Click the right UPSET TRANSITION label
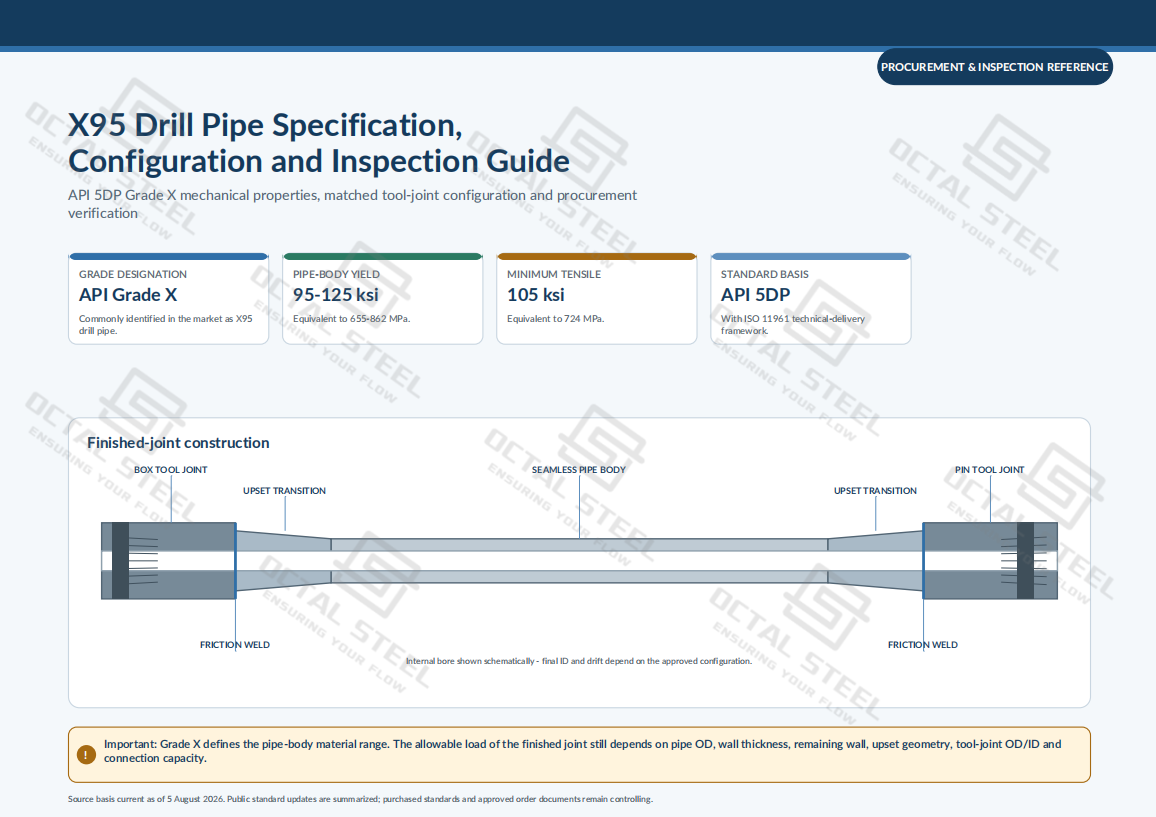The height and width of the screenshot is (817, 1156). (875, 490)
